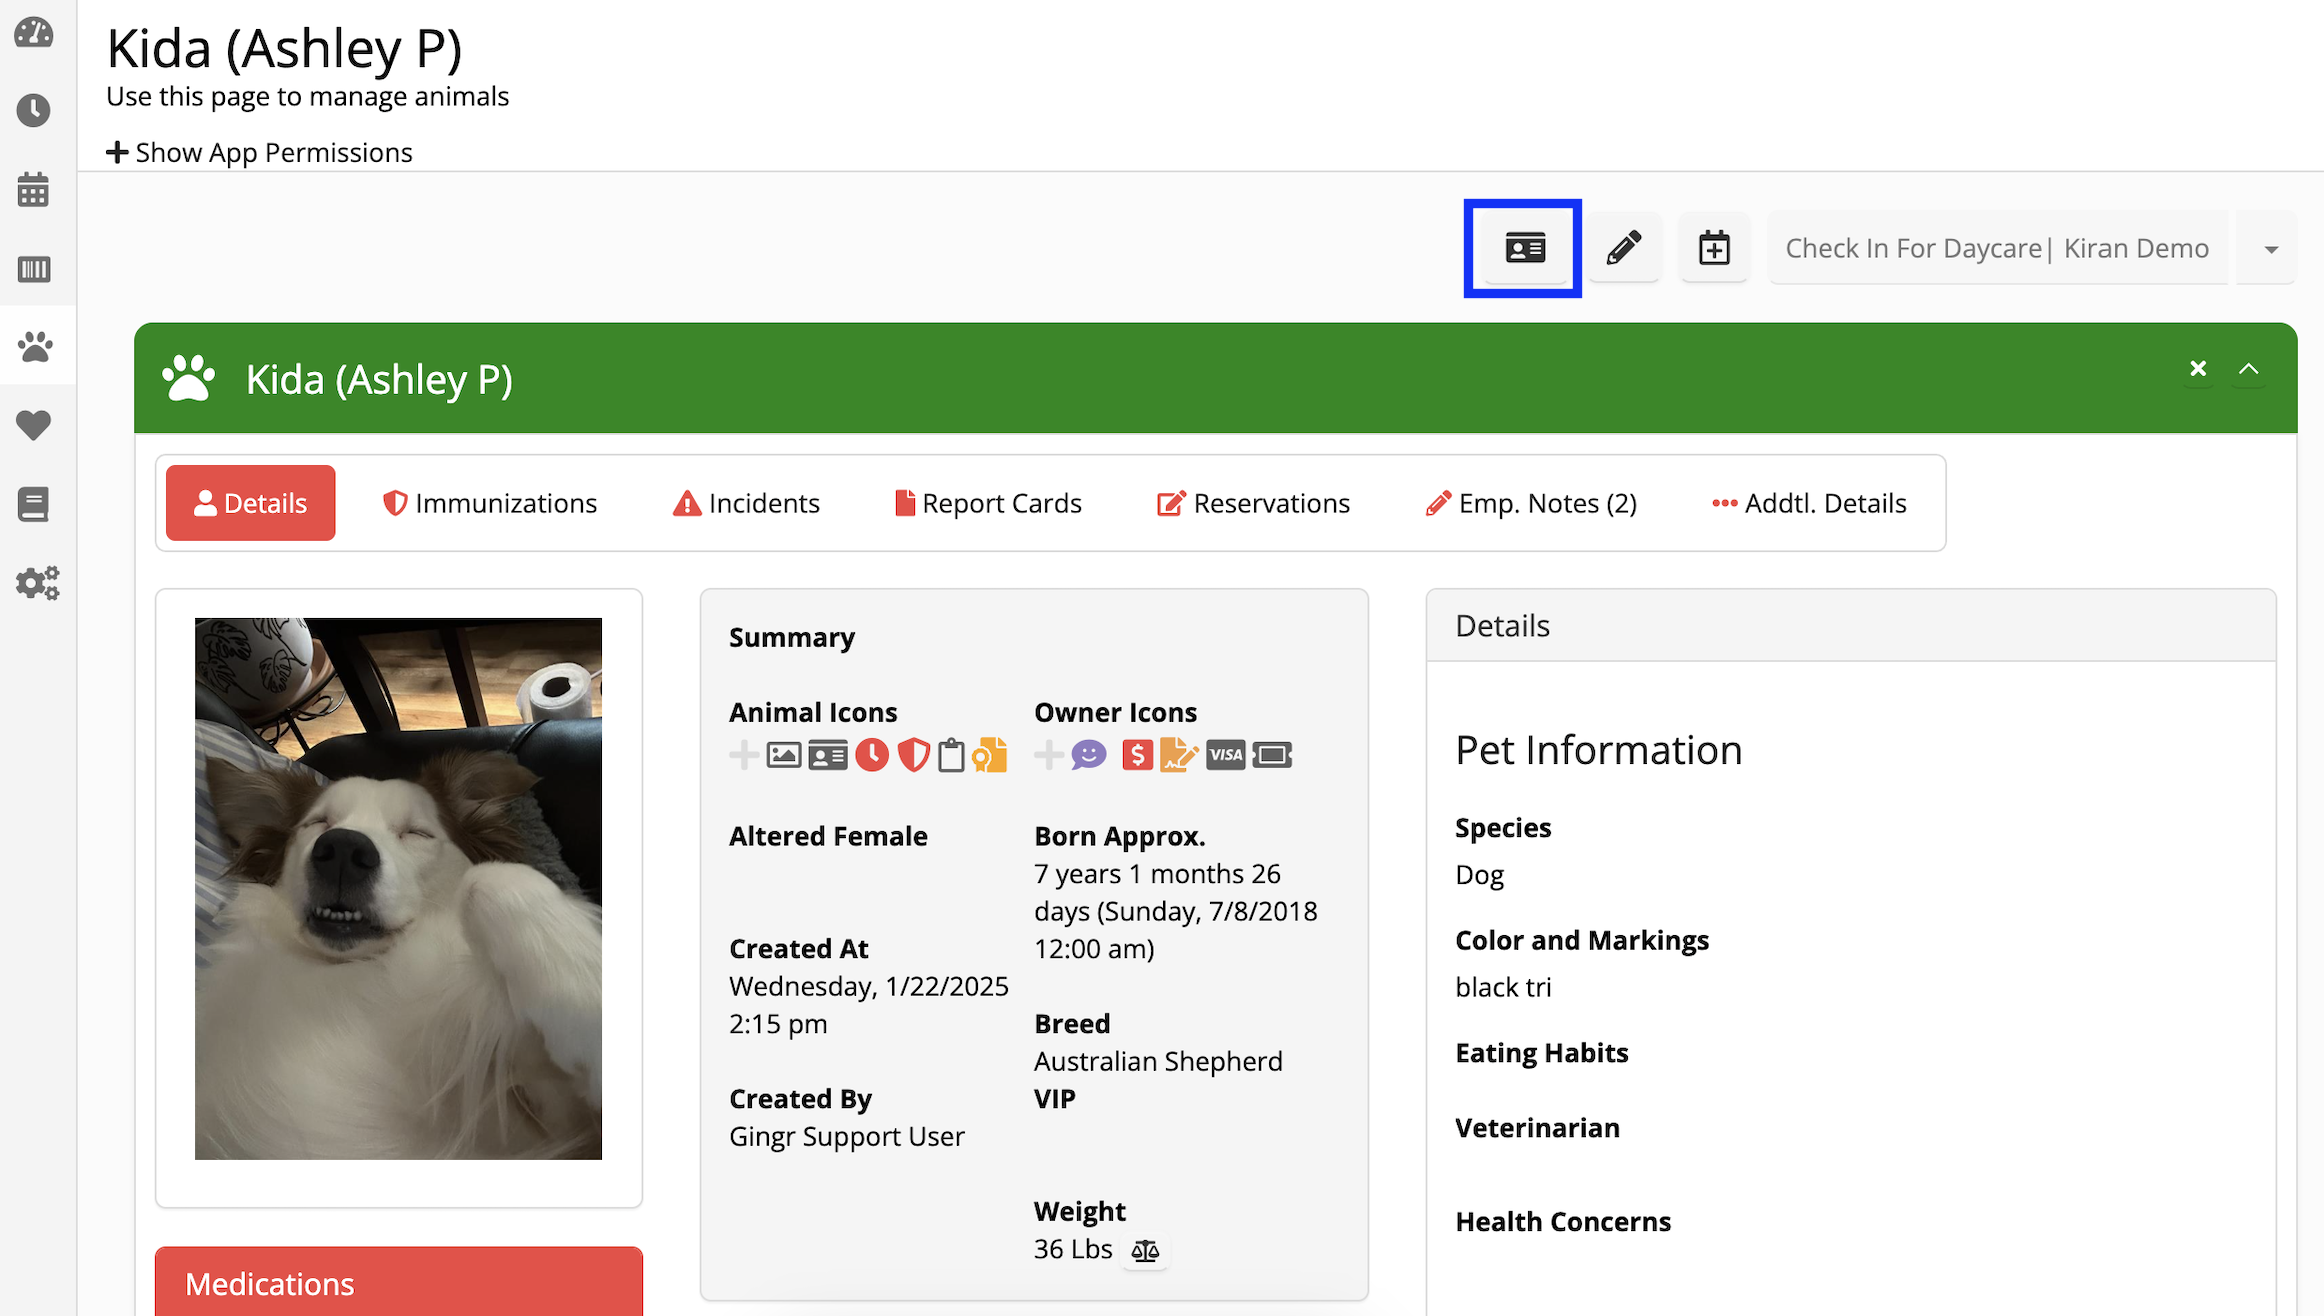The image size is (2324, 1316).
Task: Expand Show App Permissions
Action: (x=259, y=152)
